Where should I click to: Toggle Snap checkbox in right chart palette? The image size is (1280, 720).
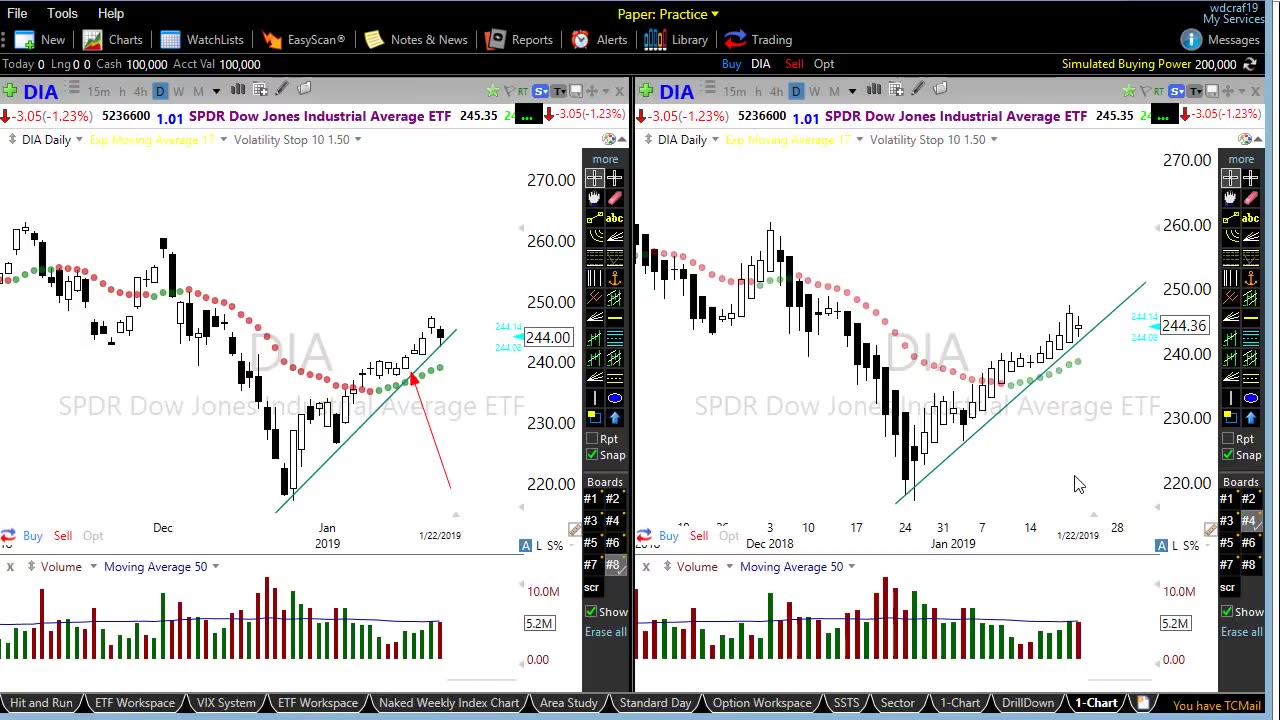click(1228, 455)
